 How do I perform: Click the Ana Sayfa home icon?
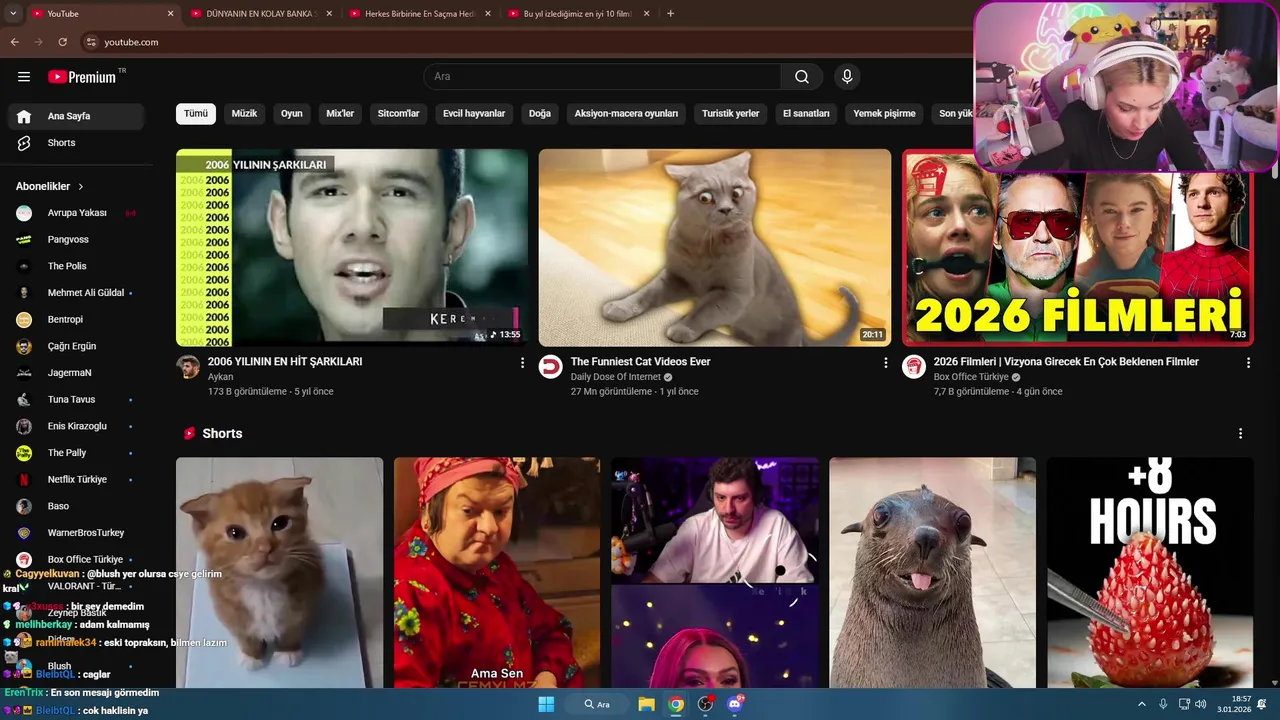pyautogui.click(x=24, y=116)
